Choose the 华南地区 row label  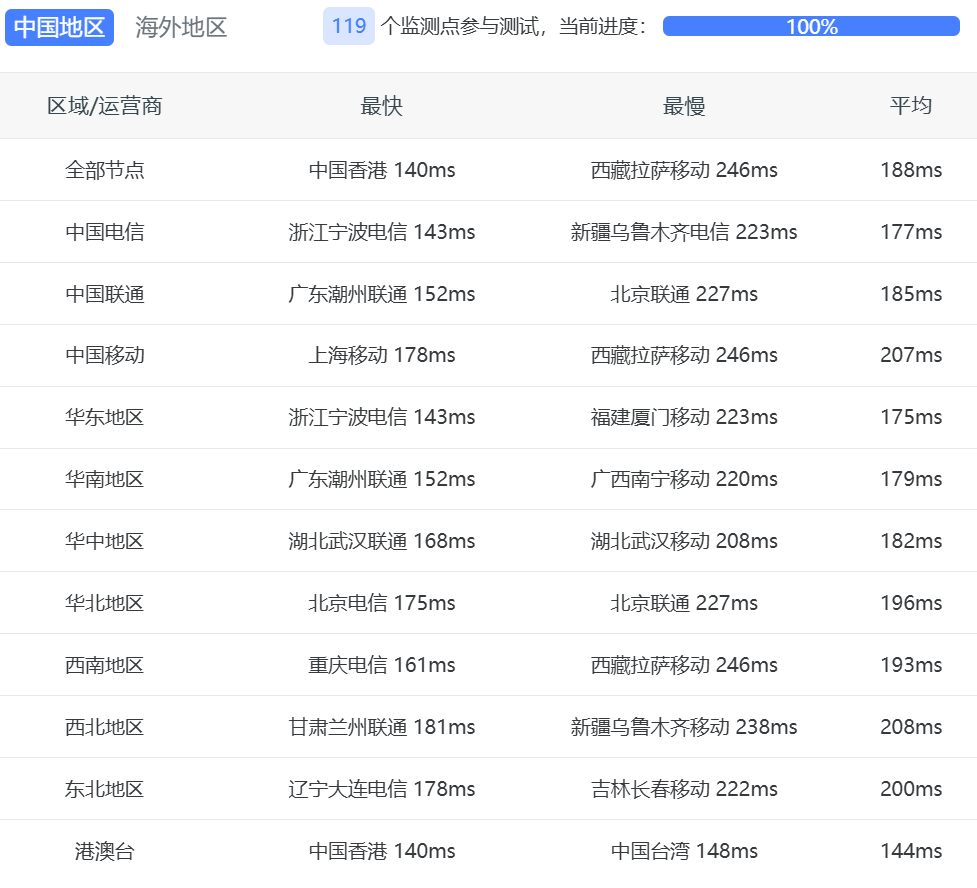coord(105,479)
